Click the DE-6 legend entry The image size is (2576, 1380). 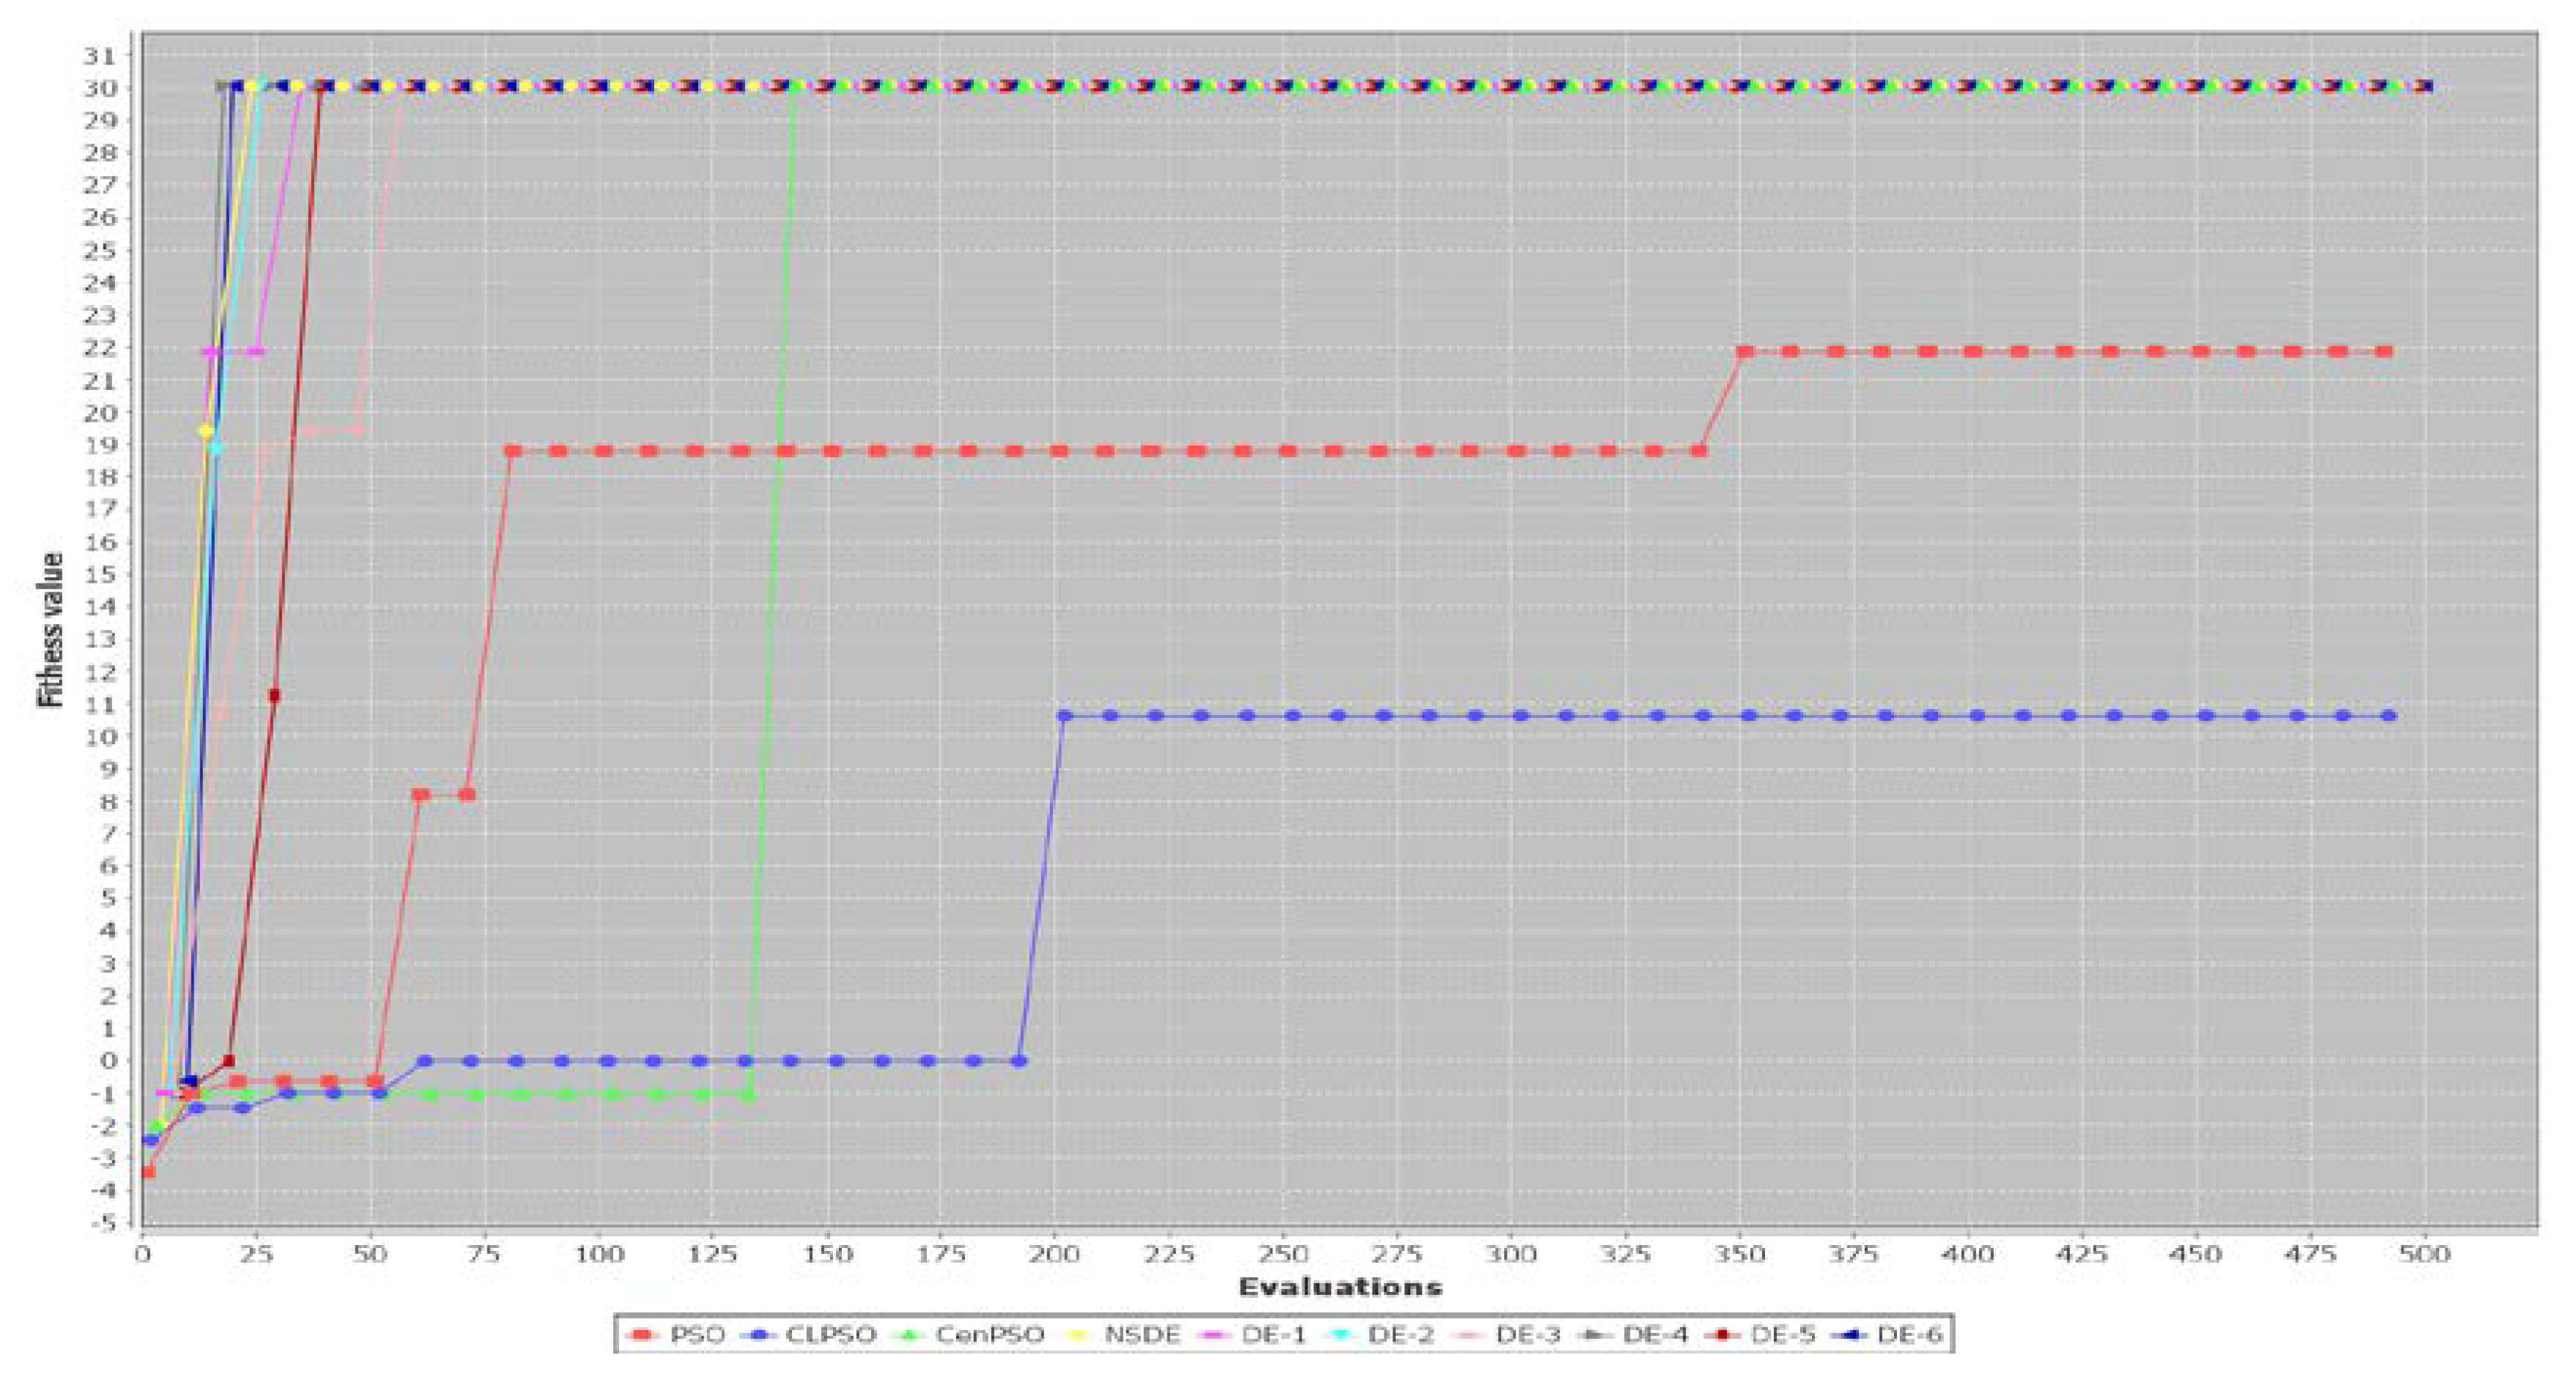pos(1909,1334)
